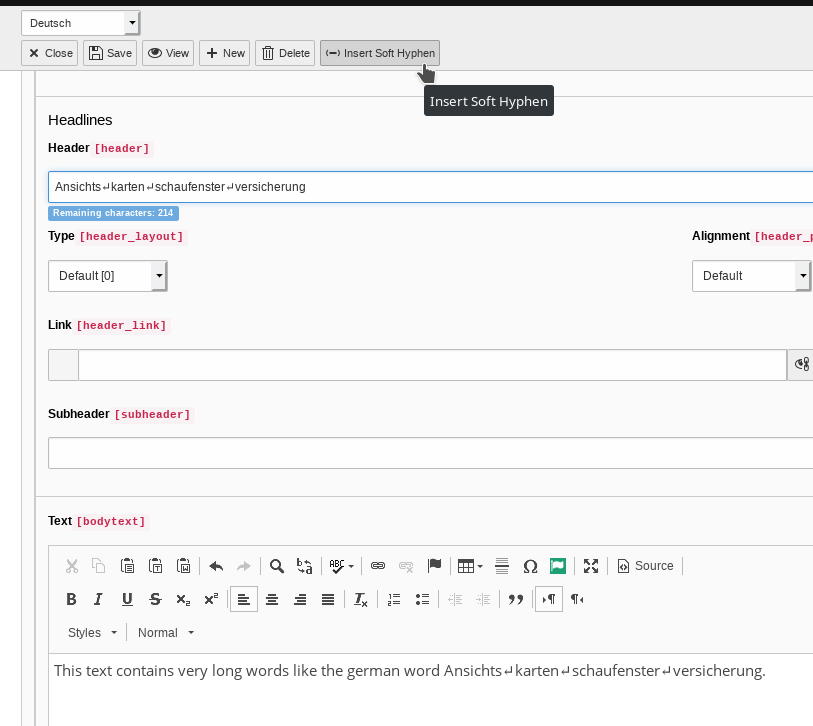
Task: Open the header Type dropdown
Action: [x=107, y=276]
